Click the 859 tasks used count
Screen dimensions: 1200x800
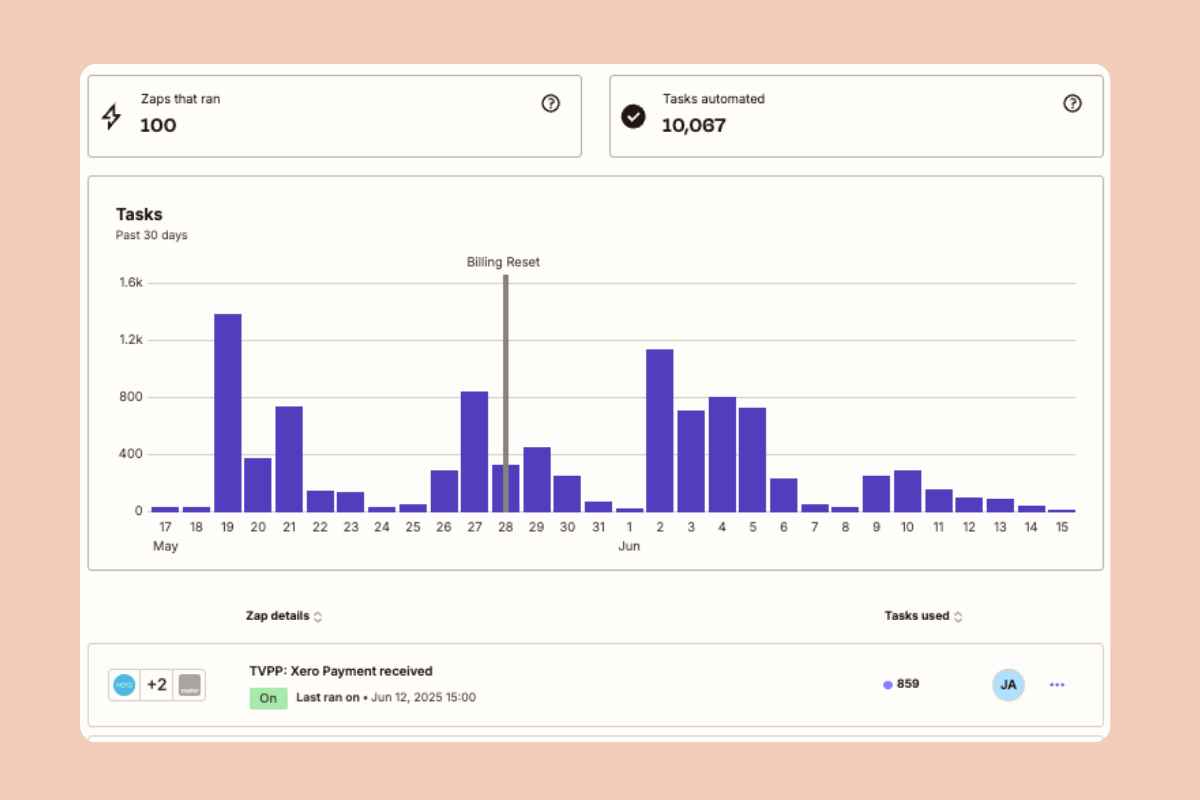point(907,684)
